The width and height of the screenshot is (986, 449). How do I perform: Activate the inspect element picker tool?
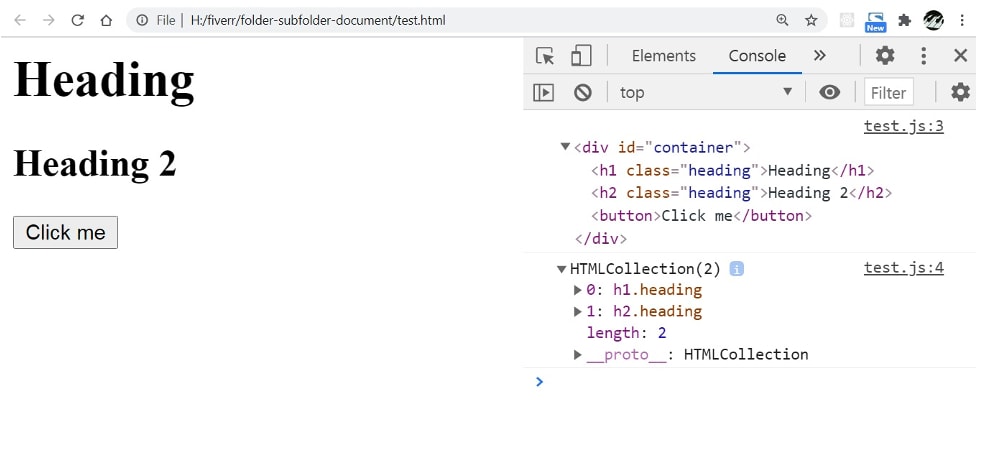[545, 56]
